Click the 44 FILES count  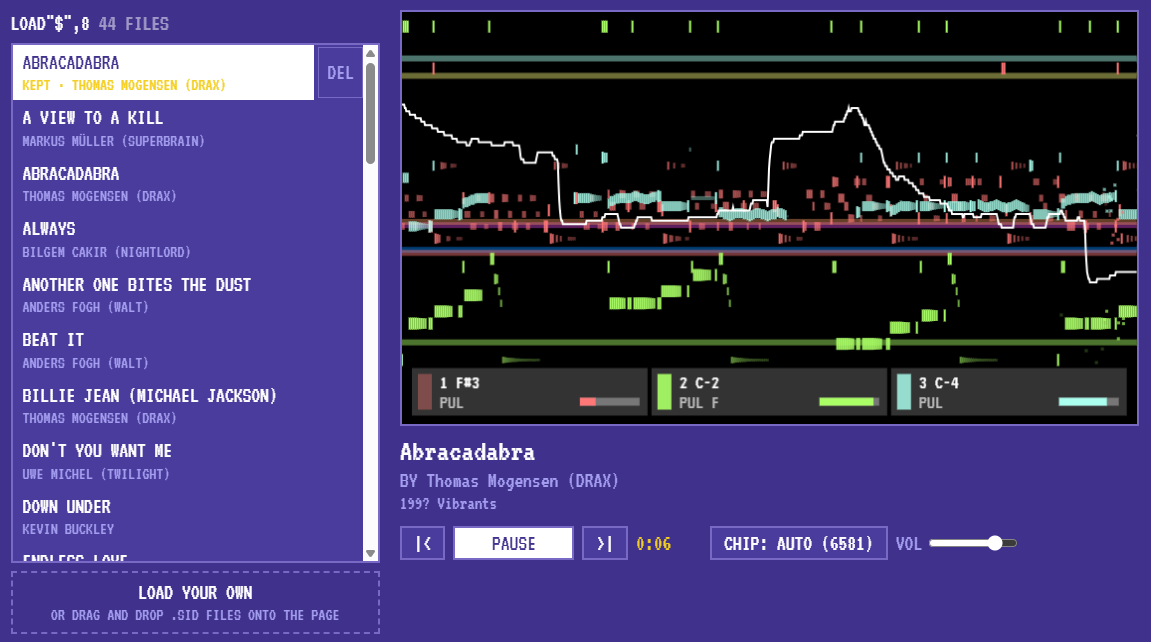[x=134, y=24]
